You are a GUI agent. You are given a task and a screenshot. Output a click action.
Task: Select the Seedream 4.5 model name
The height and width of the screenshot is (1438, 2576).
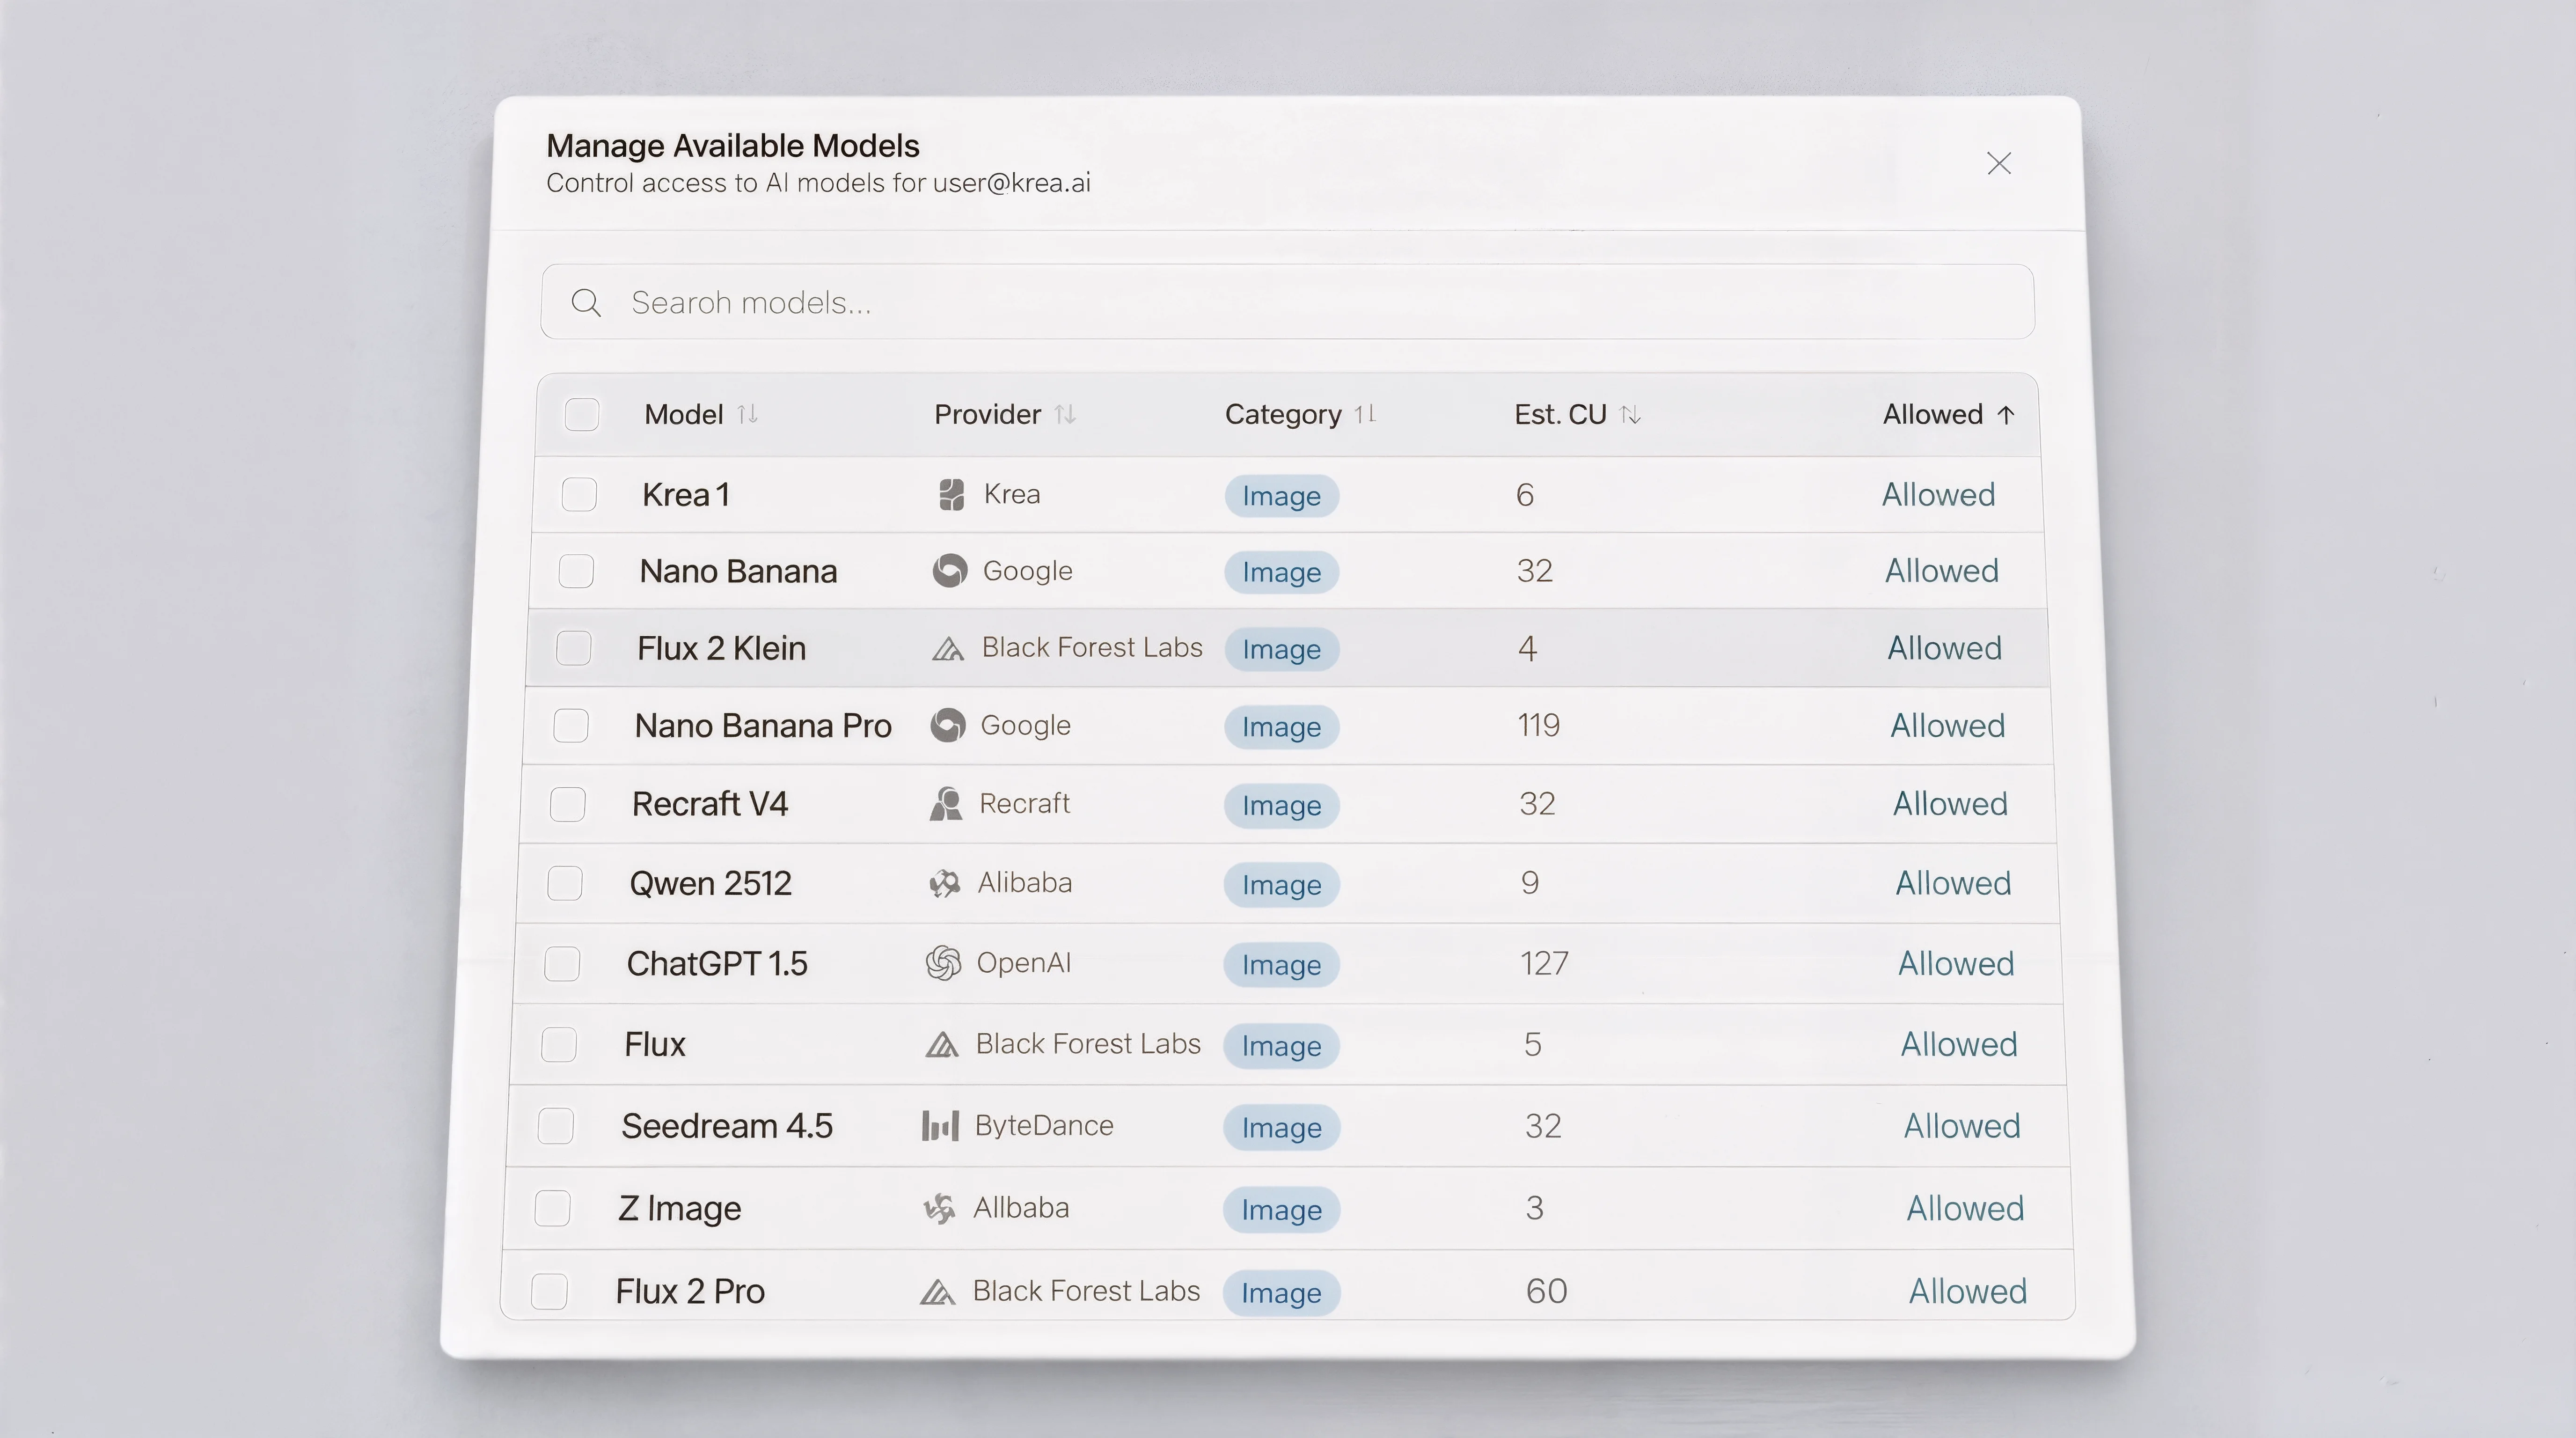point(727,1126)
